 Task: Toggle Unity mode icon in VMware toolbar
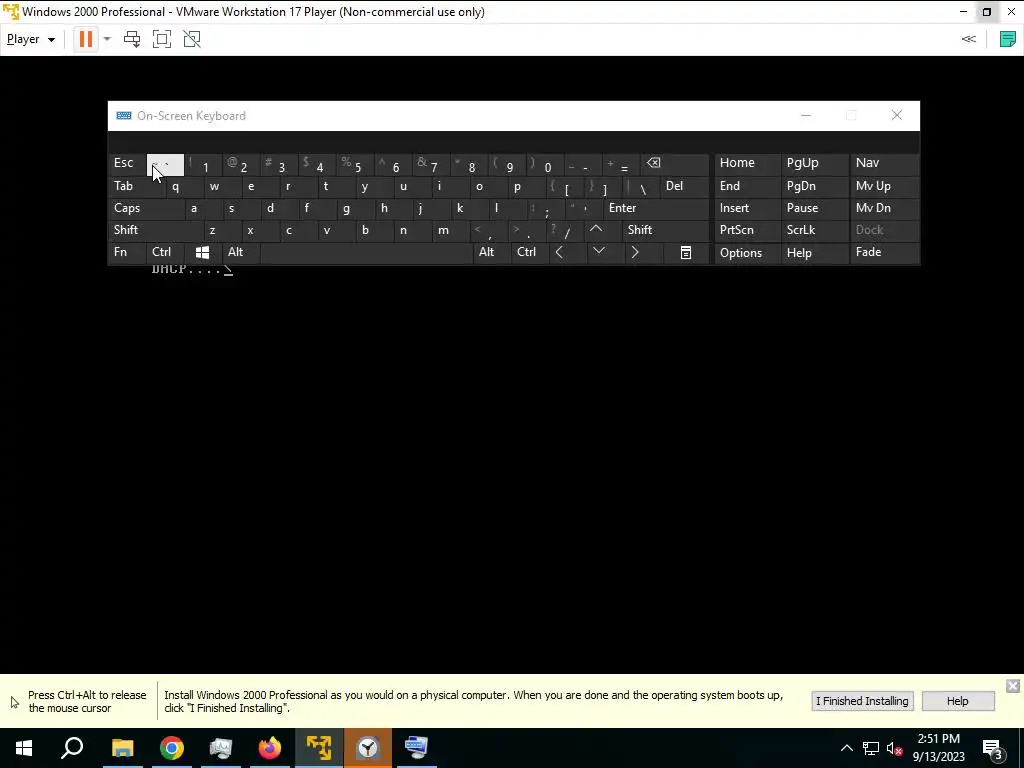coord(192,39)
